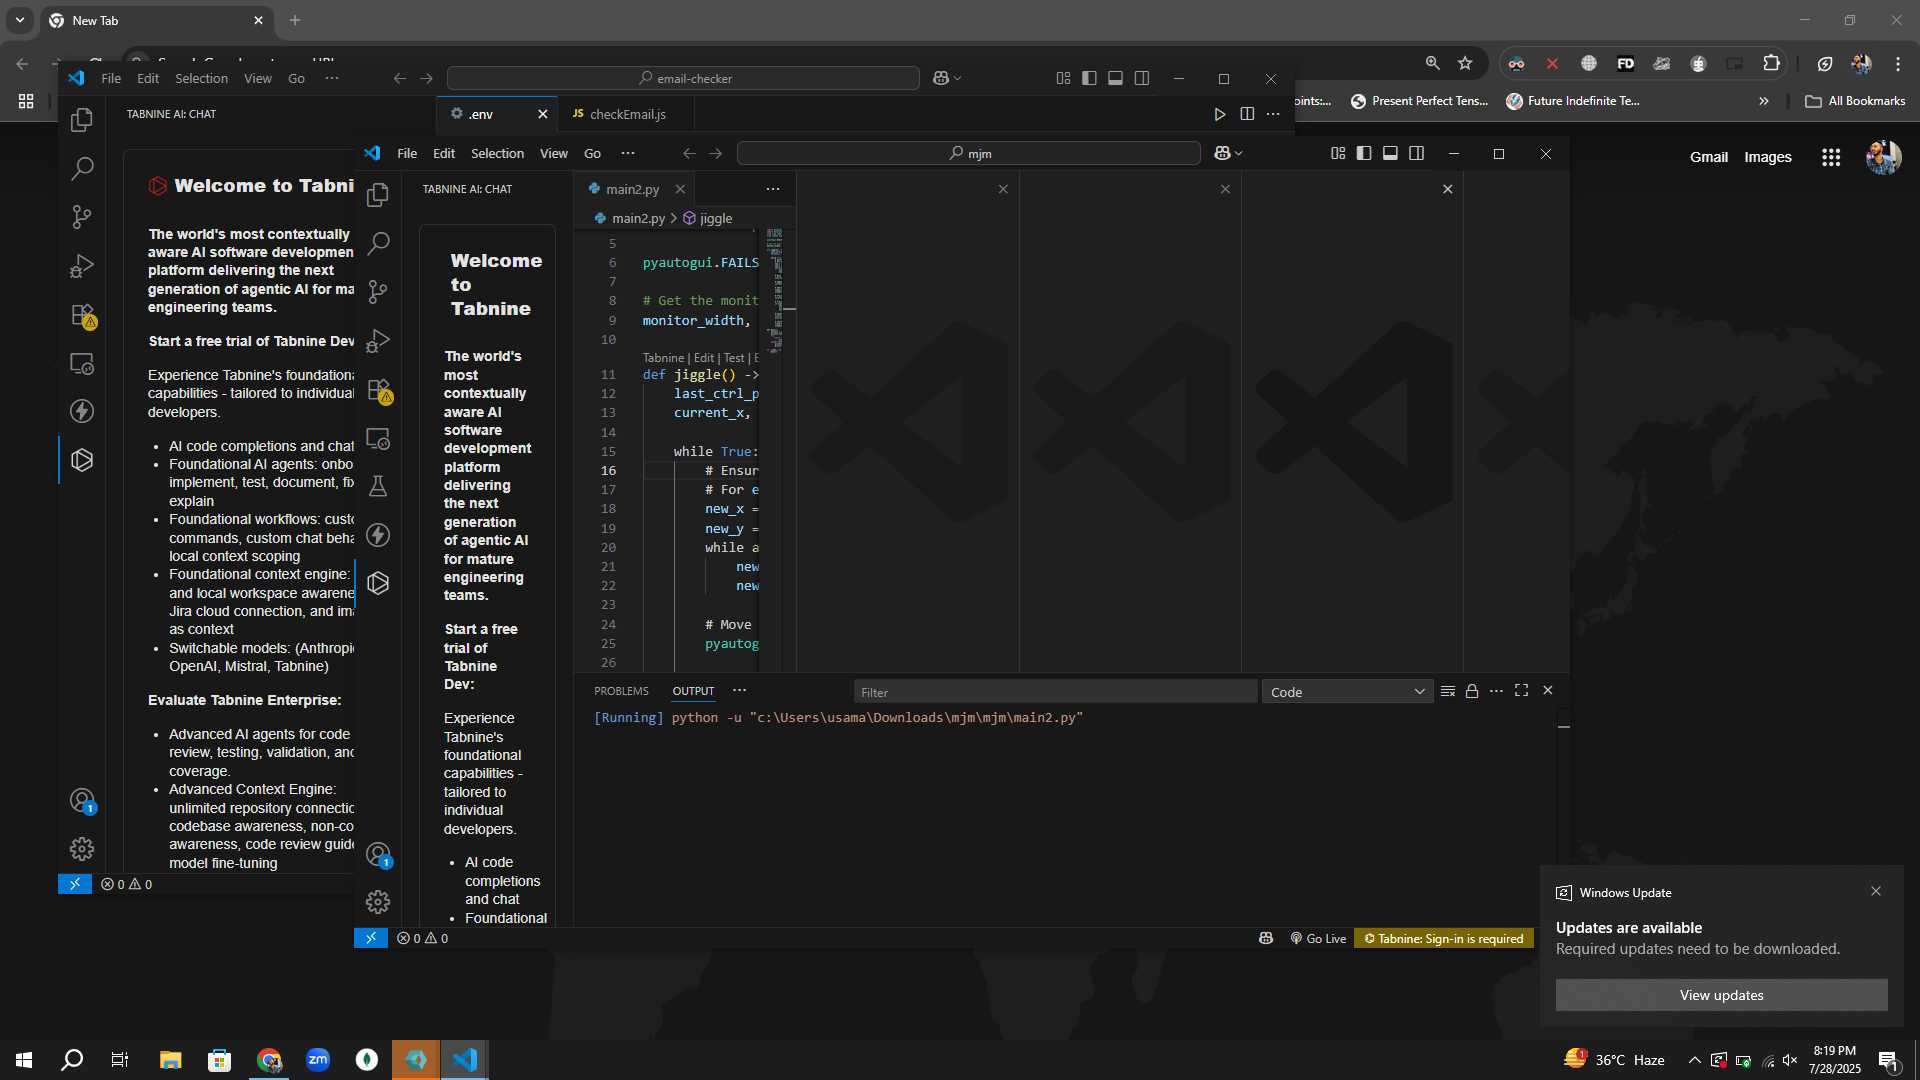Open Manage gear in the email-checker window
Viewport: 1920px width, 1080px height.
click(82, 849)
